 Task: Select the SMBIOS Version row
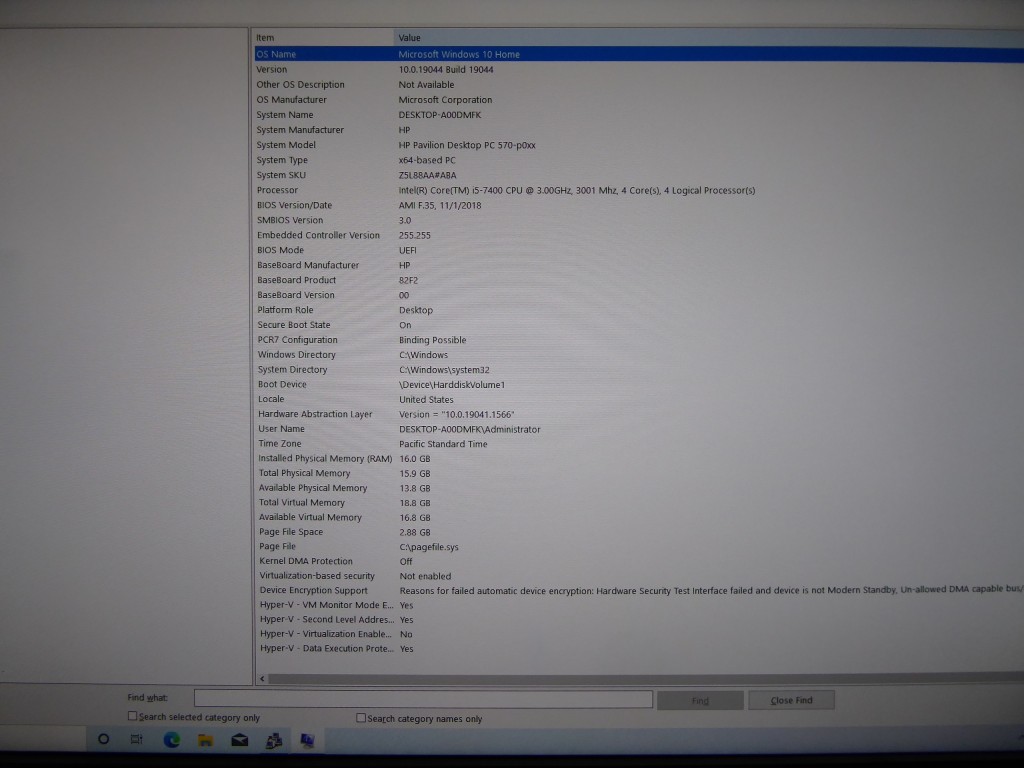[x=640, y=220]
